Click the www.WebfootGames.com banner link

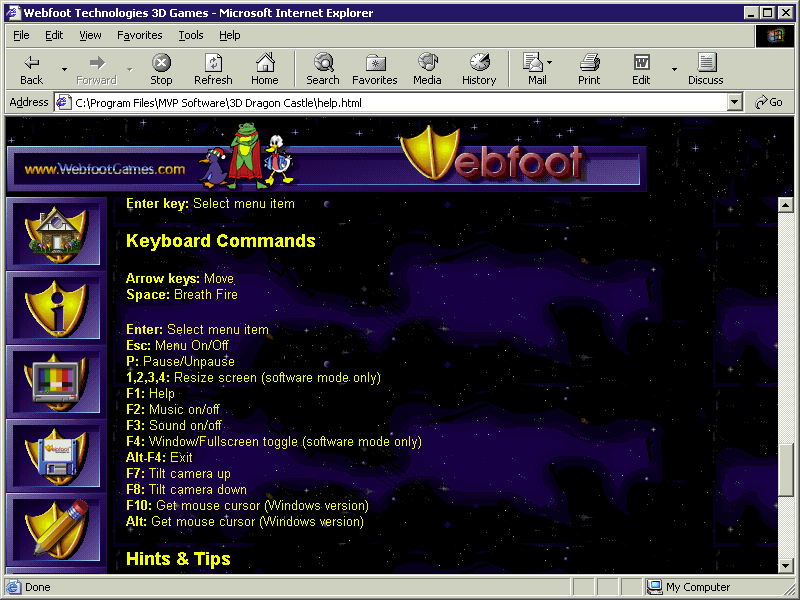(105, 169)
